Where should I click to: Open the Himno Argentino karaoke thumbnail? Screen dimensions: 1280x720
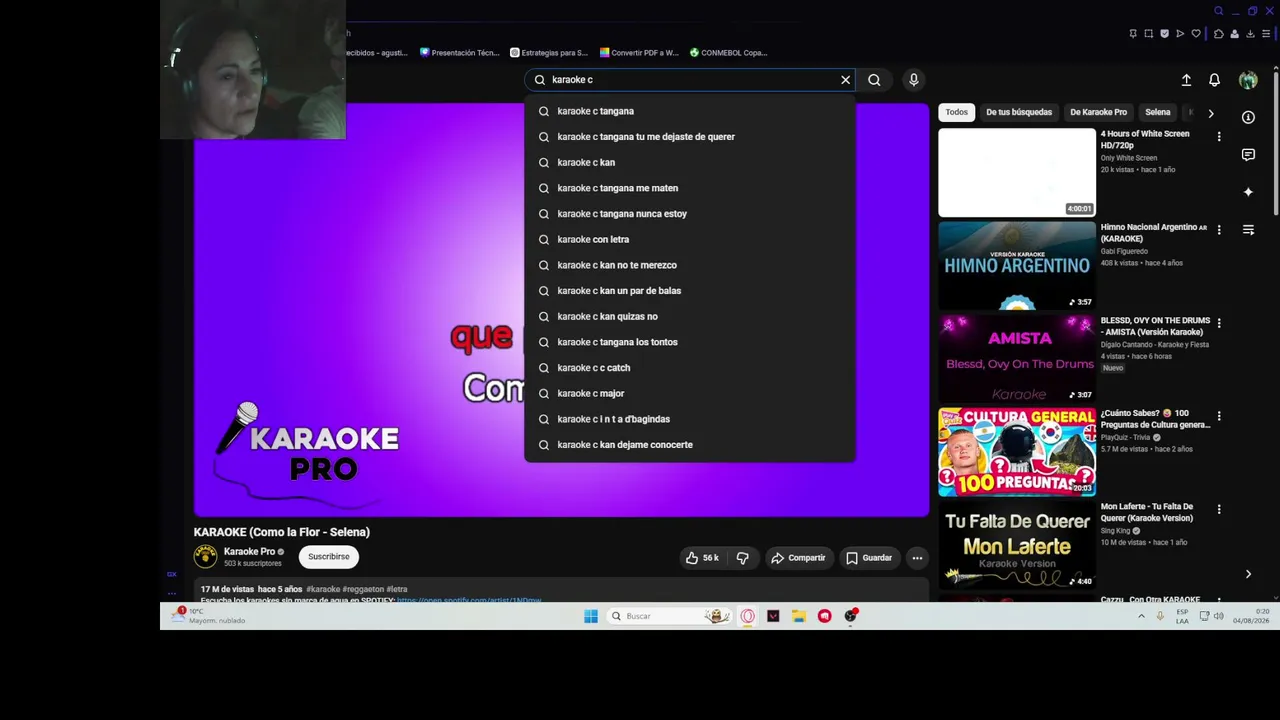click(x=1017, y=266)
